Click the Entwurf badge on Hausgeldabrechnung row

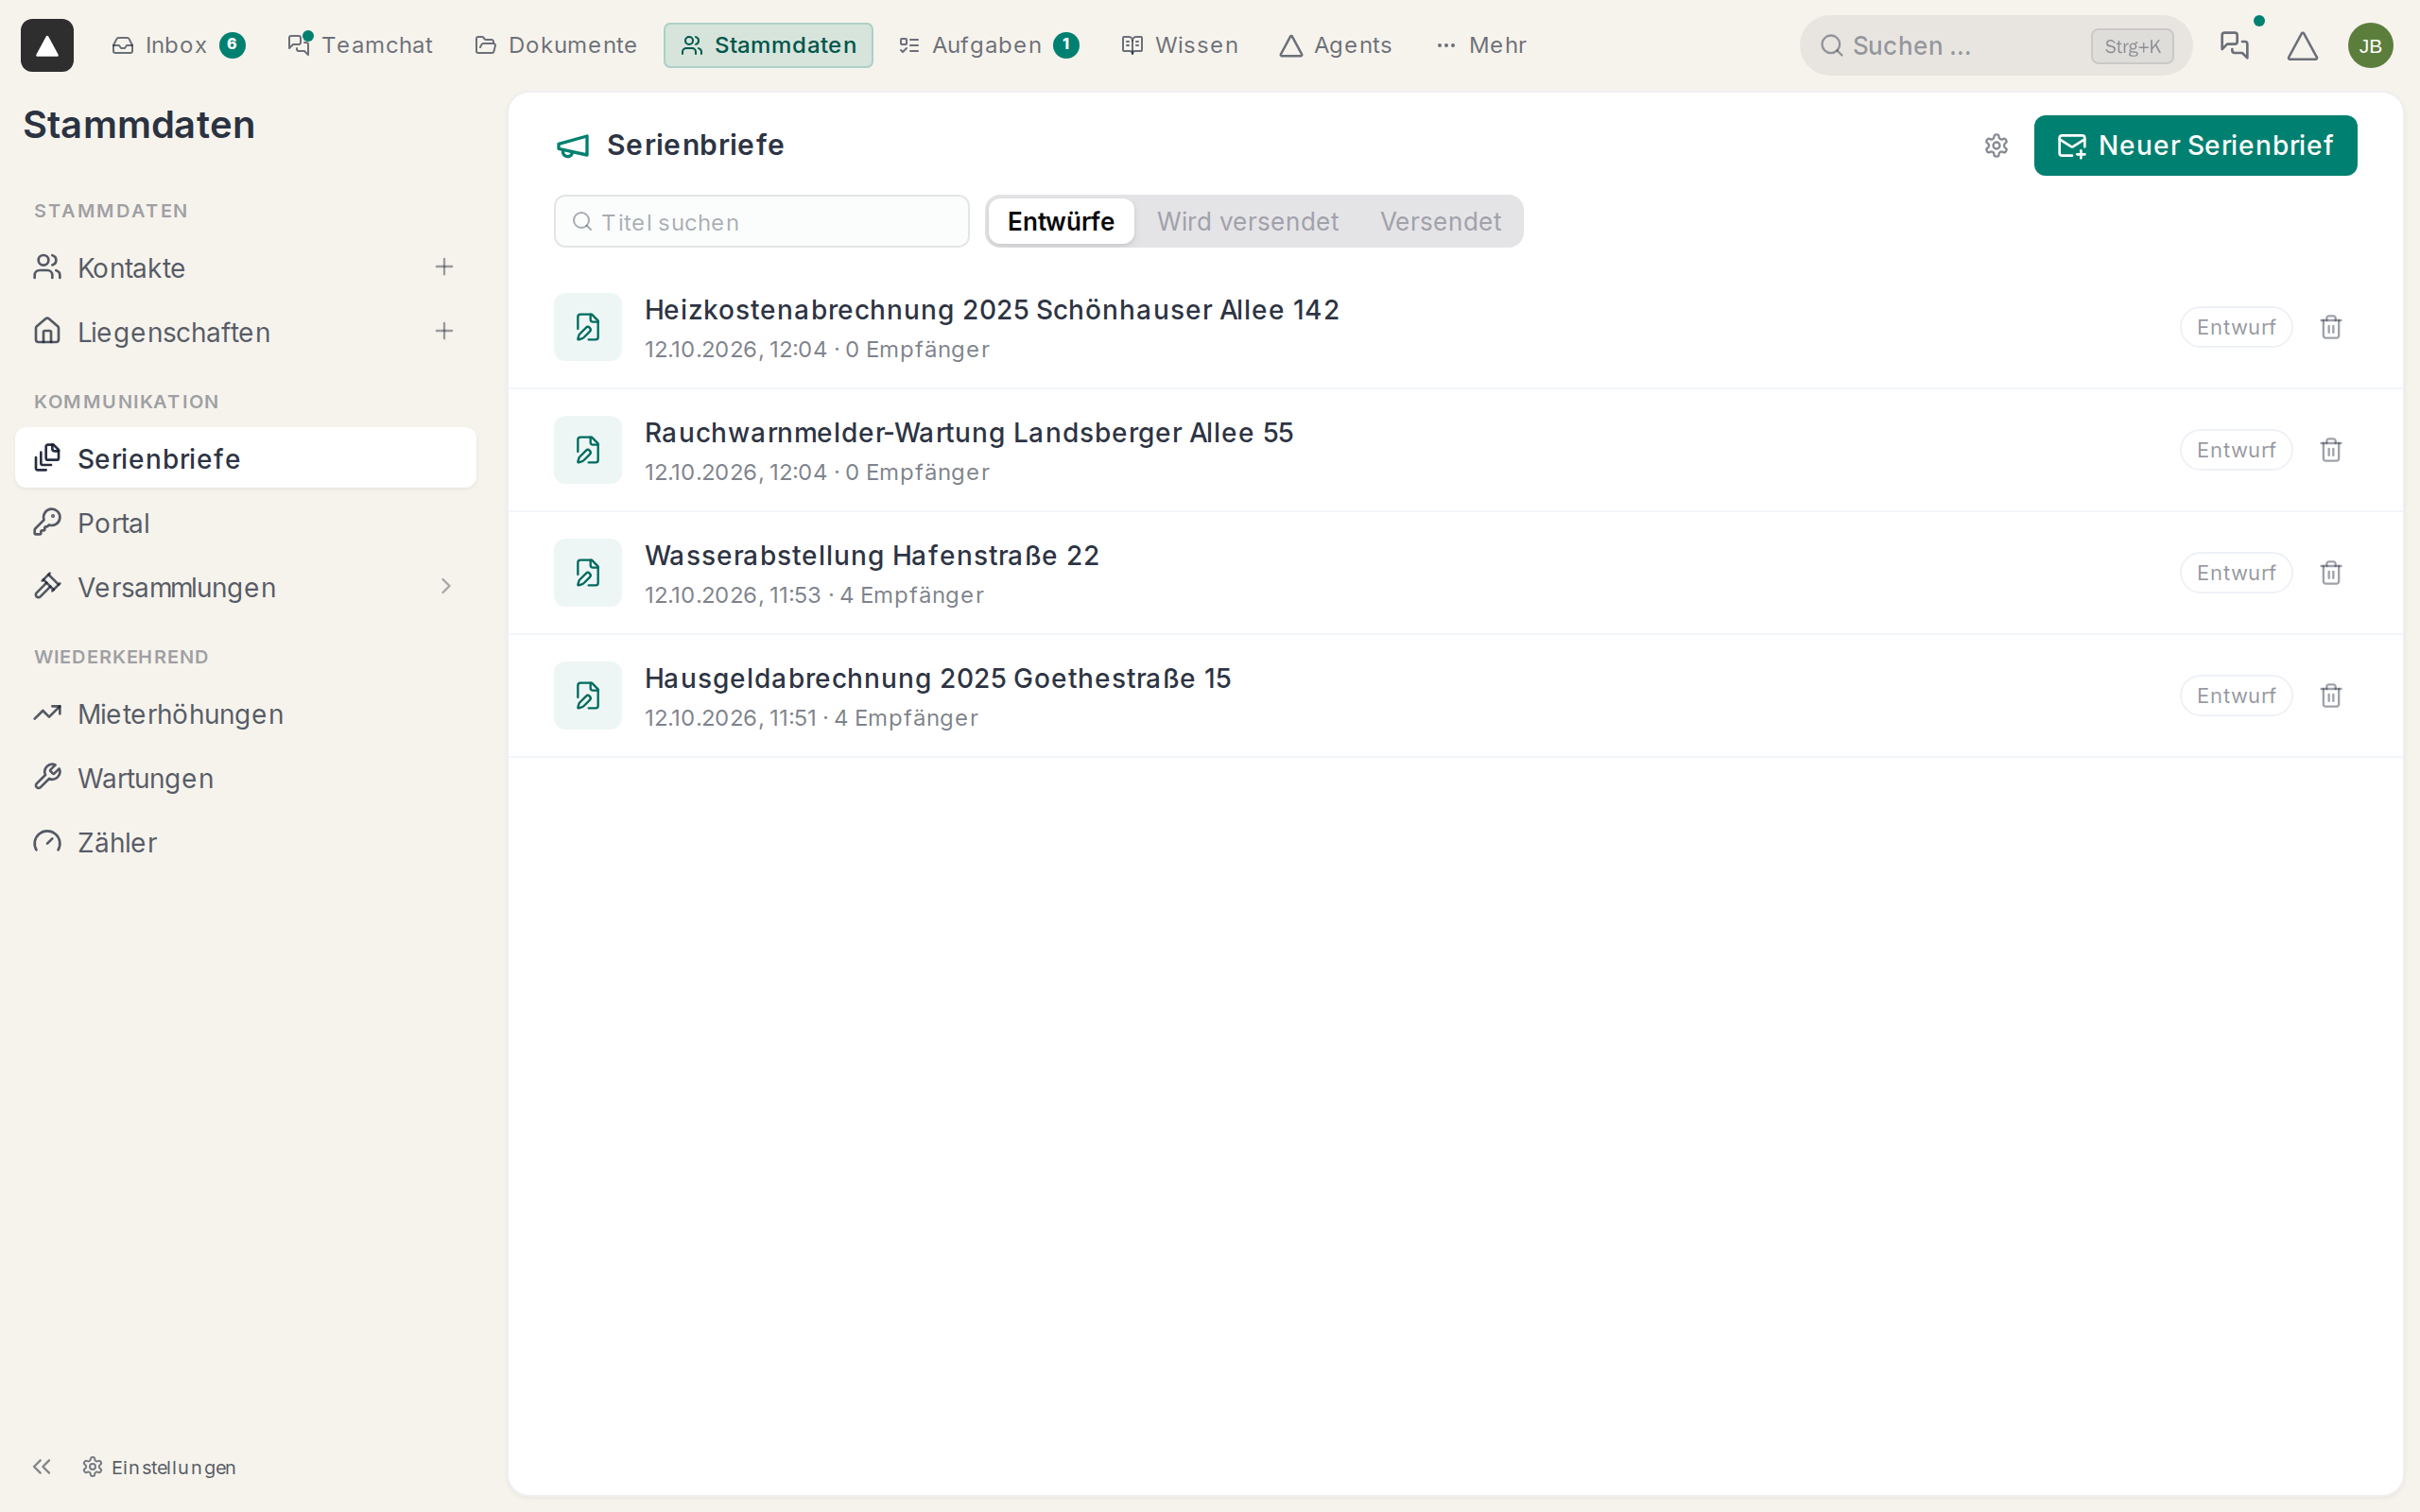tap(2236, 696)
